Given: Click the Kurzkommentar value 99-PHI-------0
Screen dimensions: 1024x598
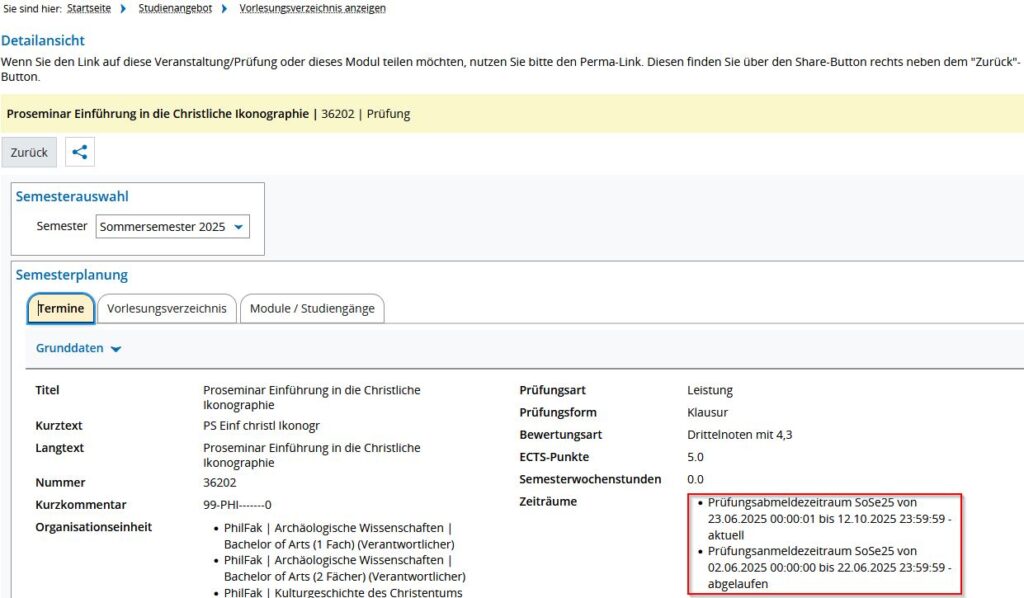Looking at the screenshot, I should click(x=237, y=505).
